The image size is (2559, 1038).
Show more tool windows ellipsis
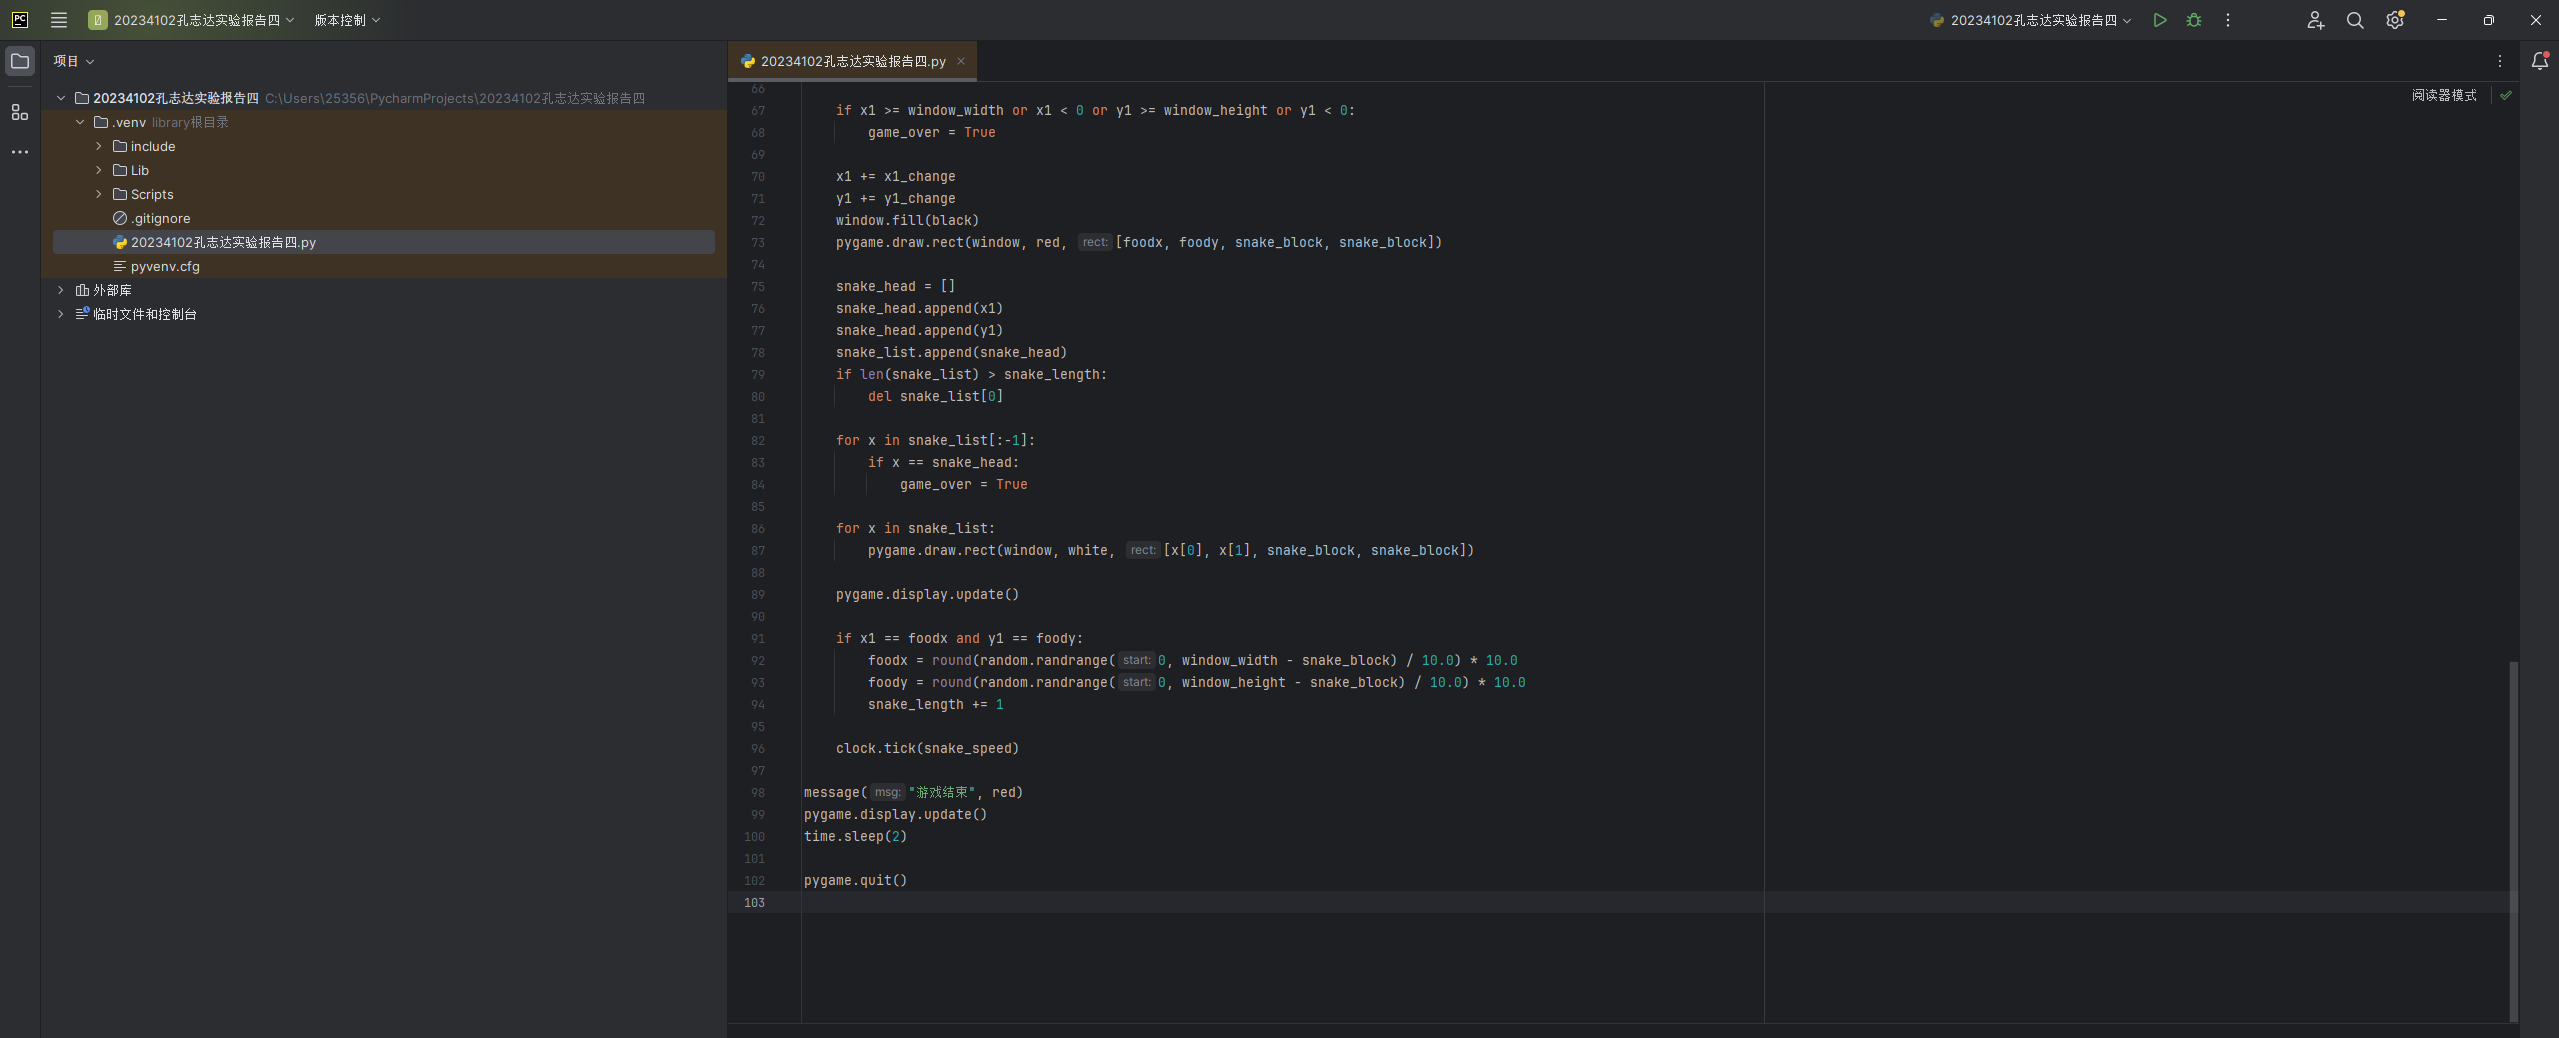[20, 152]
